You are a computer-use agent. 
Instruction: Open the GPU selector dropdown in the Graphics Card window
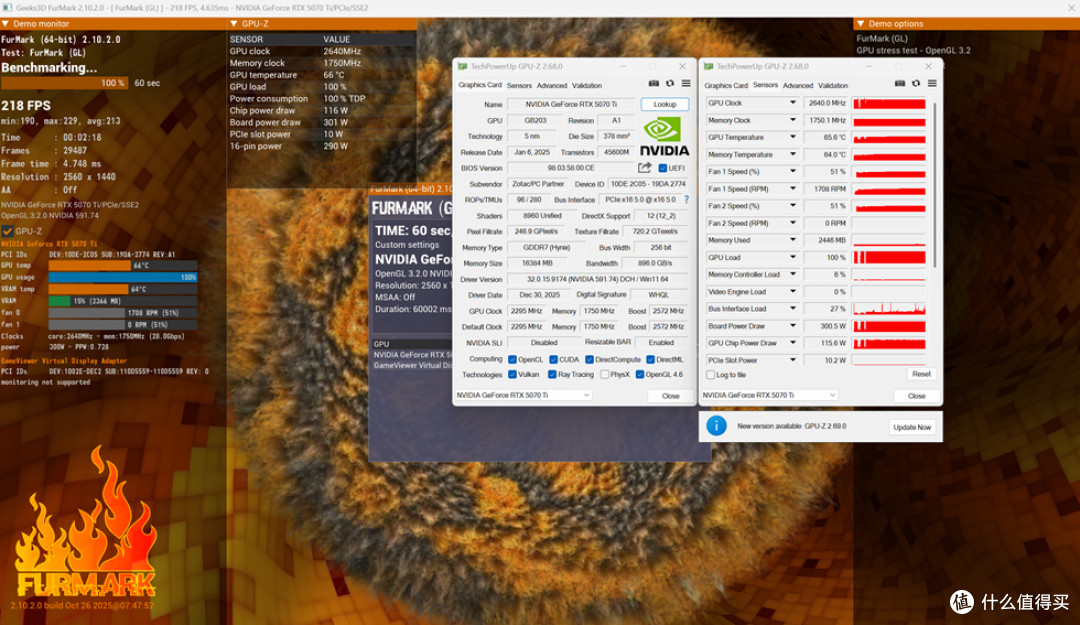click(x=523, y=395)
